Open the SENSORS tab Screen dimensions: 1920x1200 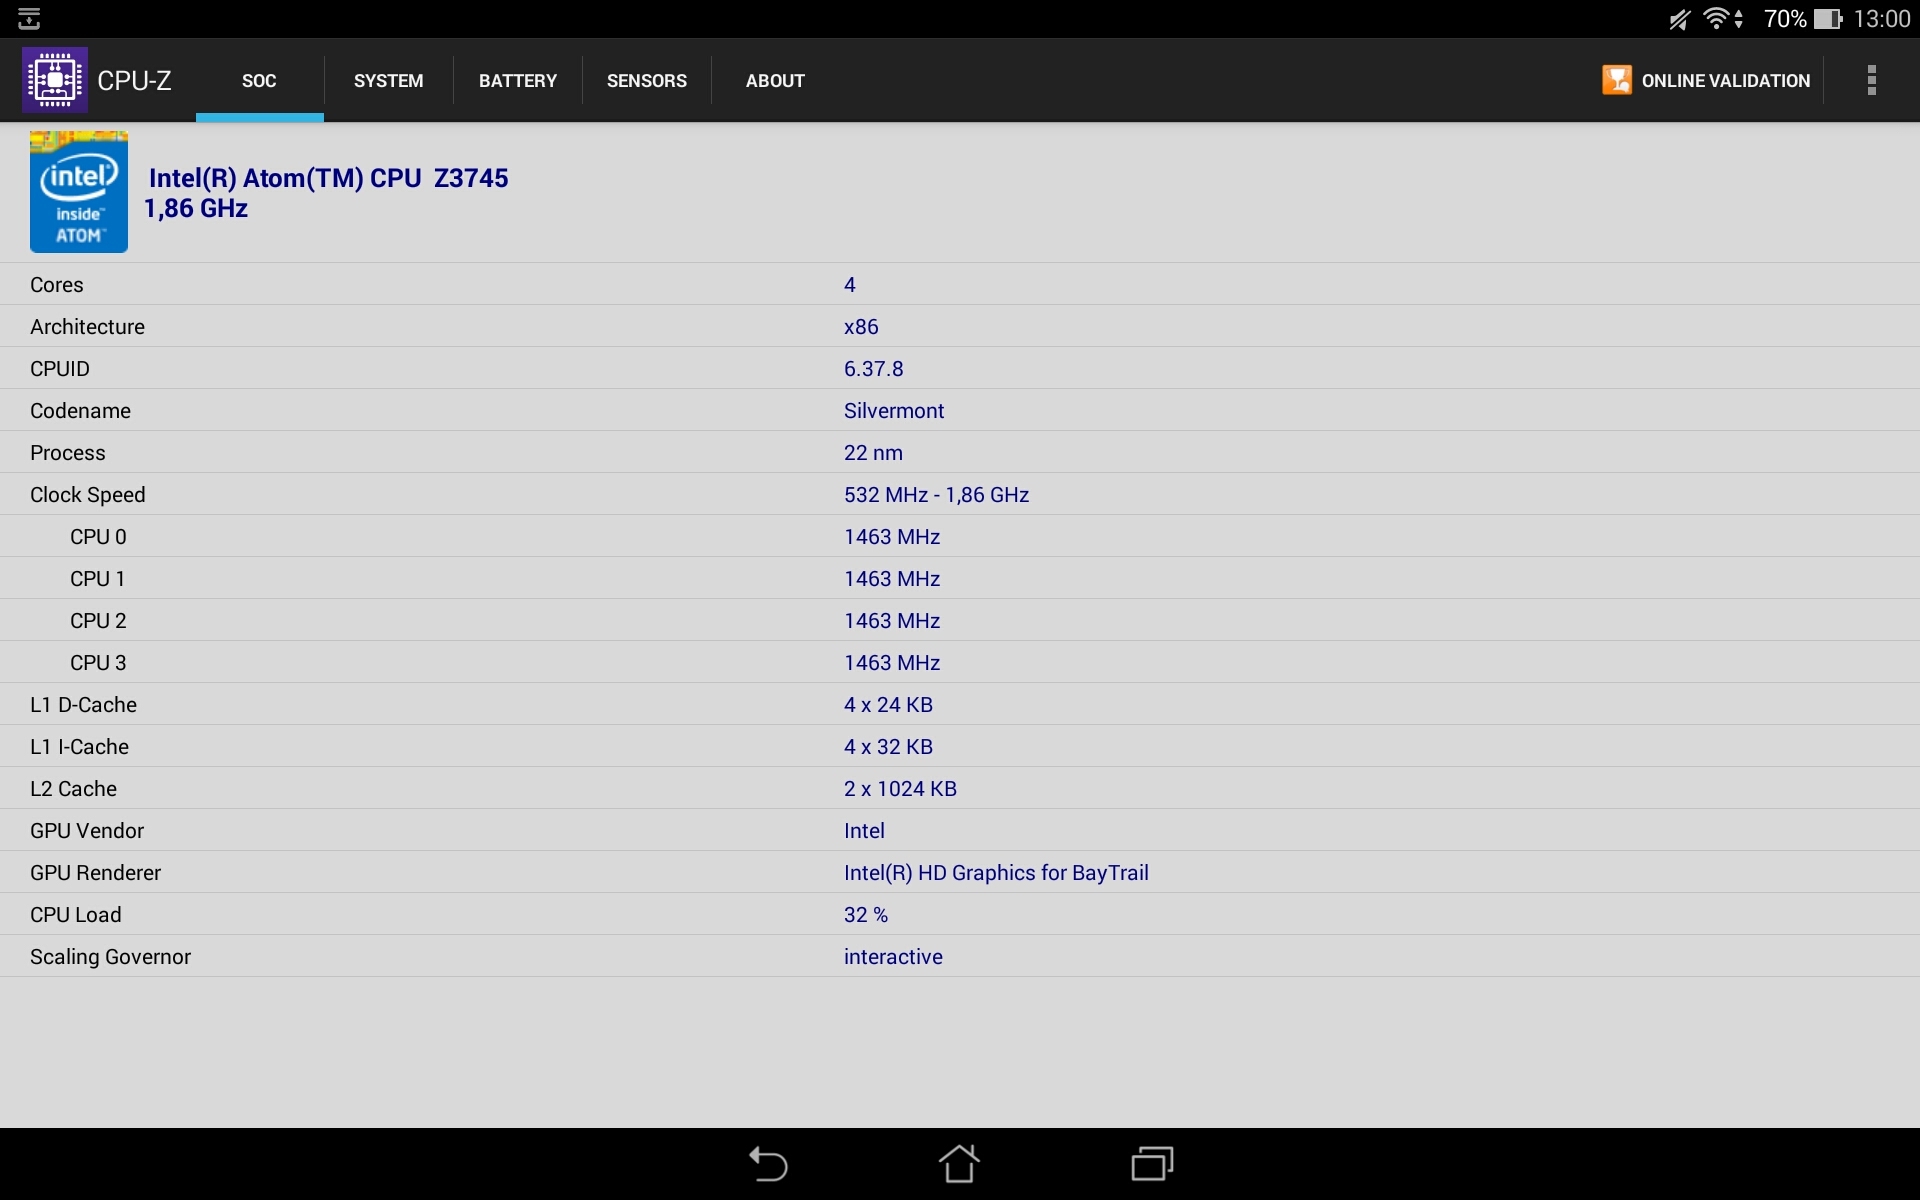[646, 81]
